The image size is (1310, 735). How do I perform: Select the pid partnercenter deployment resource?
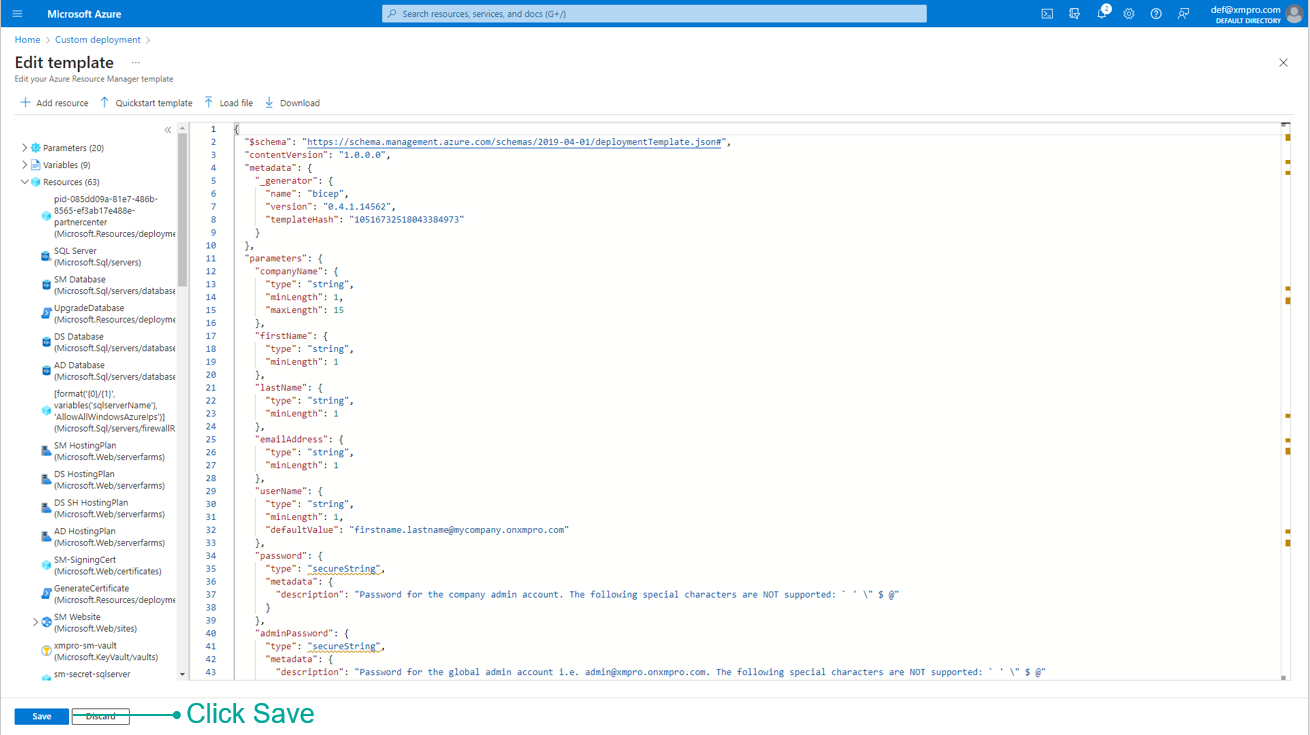click(x=115, y=216)
